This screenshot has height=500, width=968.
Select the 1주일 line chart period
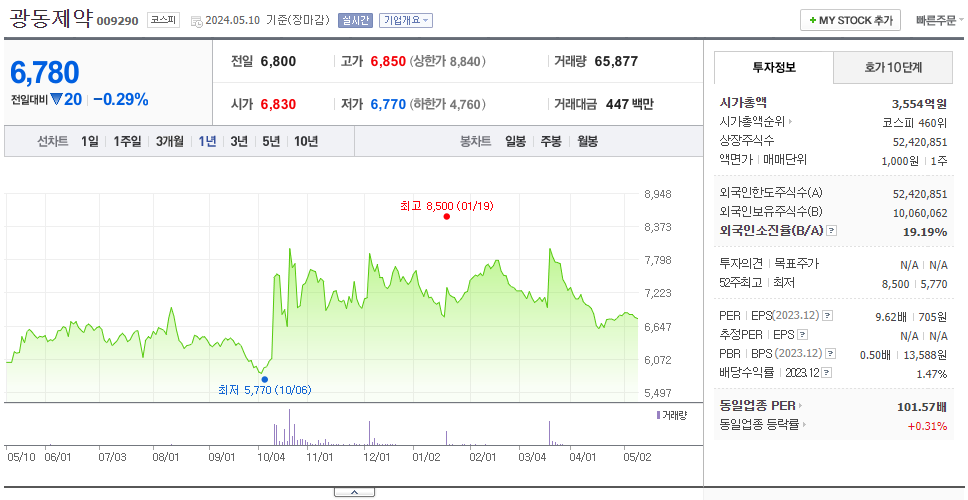[x=127, y=141]
